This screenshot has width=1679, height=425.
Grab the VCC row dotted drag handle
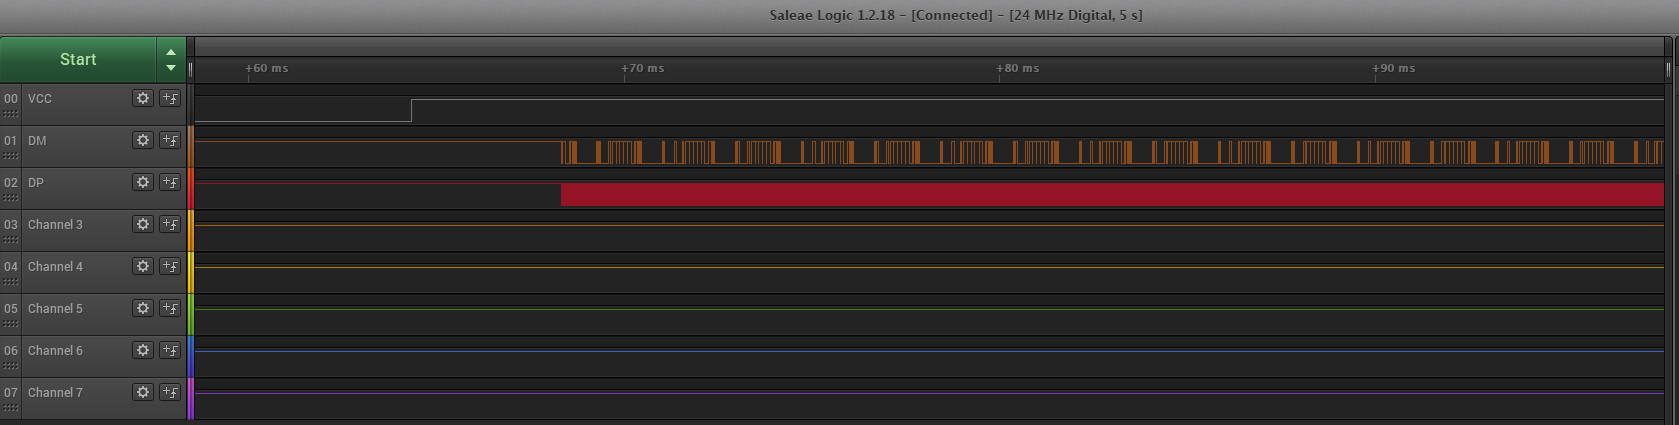[11, 114]
